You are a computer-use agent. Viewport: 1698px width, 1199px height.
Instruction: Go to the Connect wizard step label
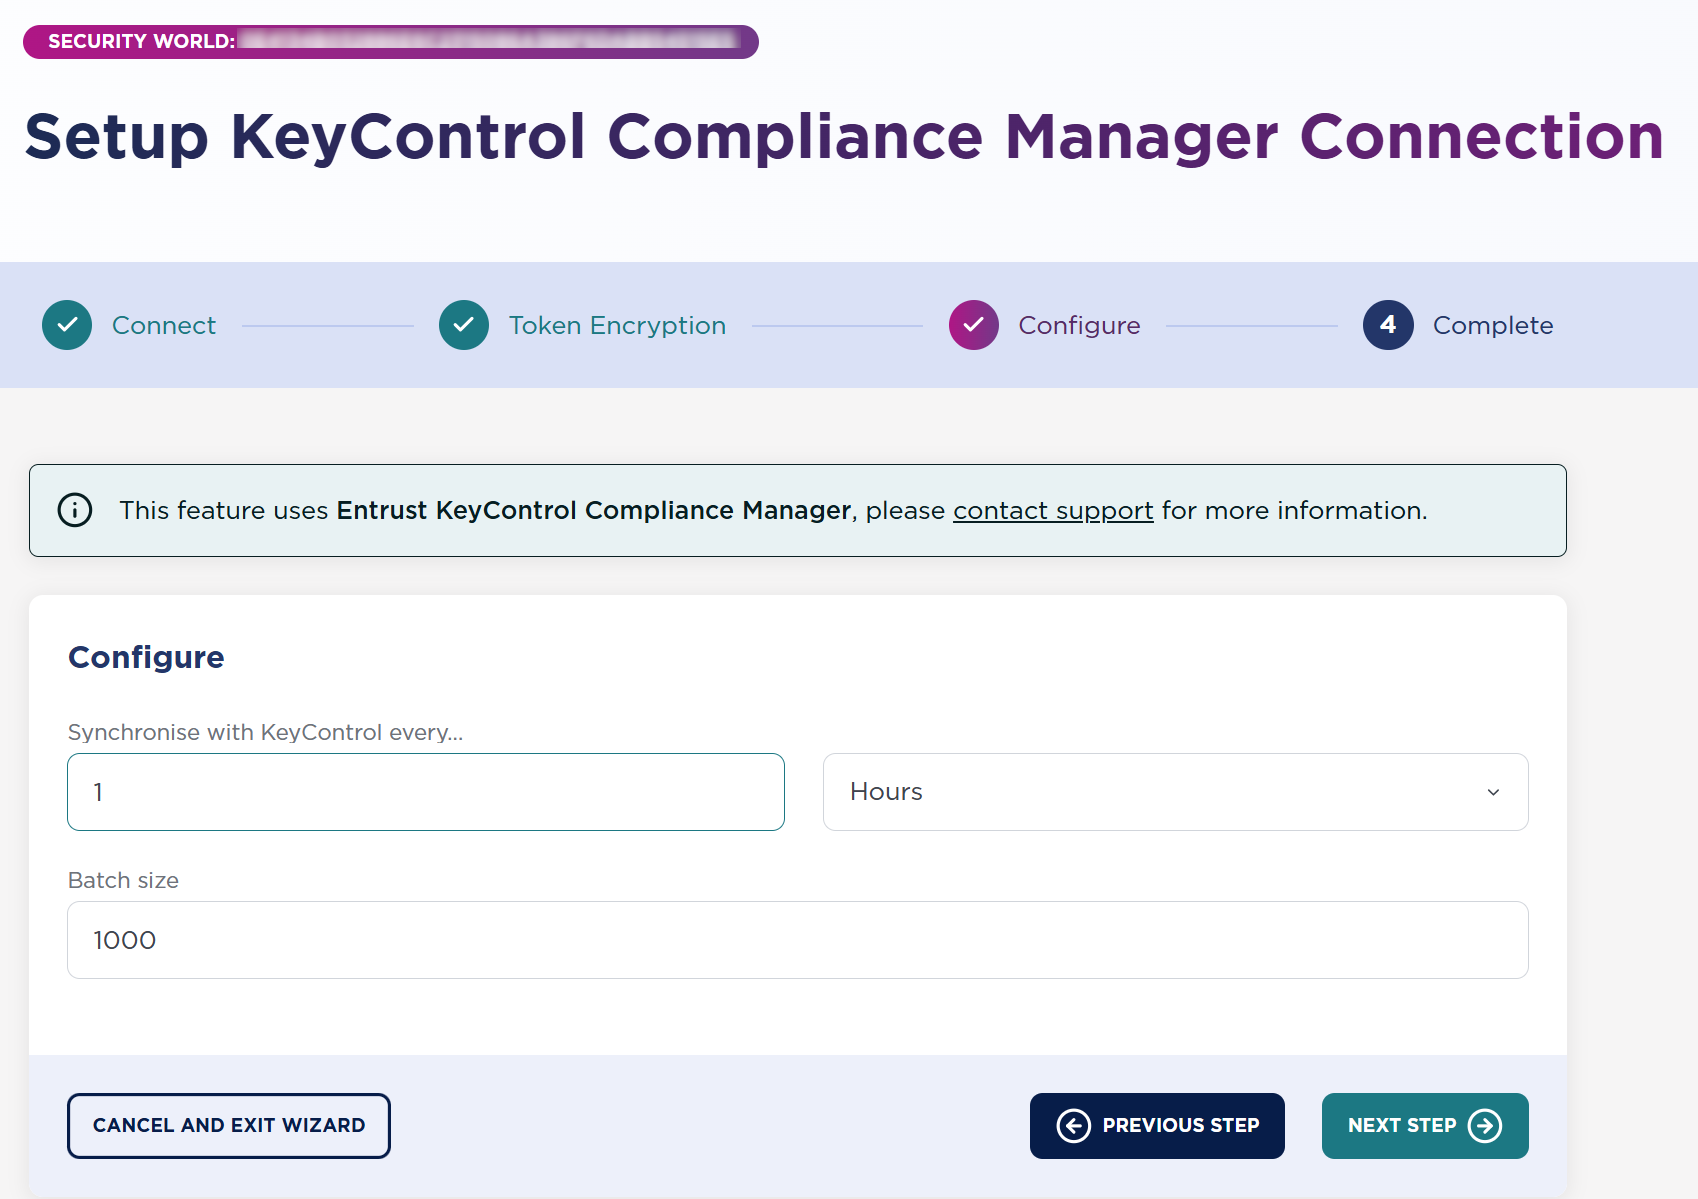[164, 325]
